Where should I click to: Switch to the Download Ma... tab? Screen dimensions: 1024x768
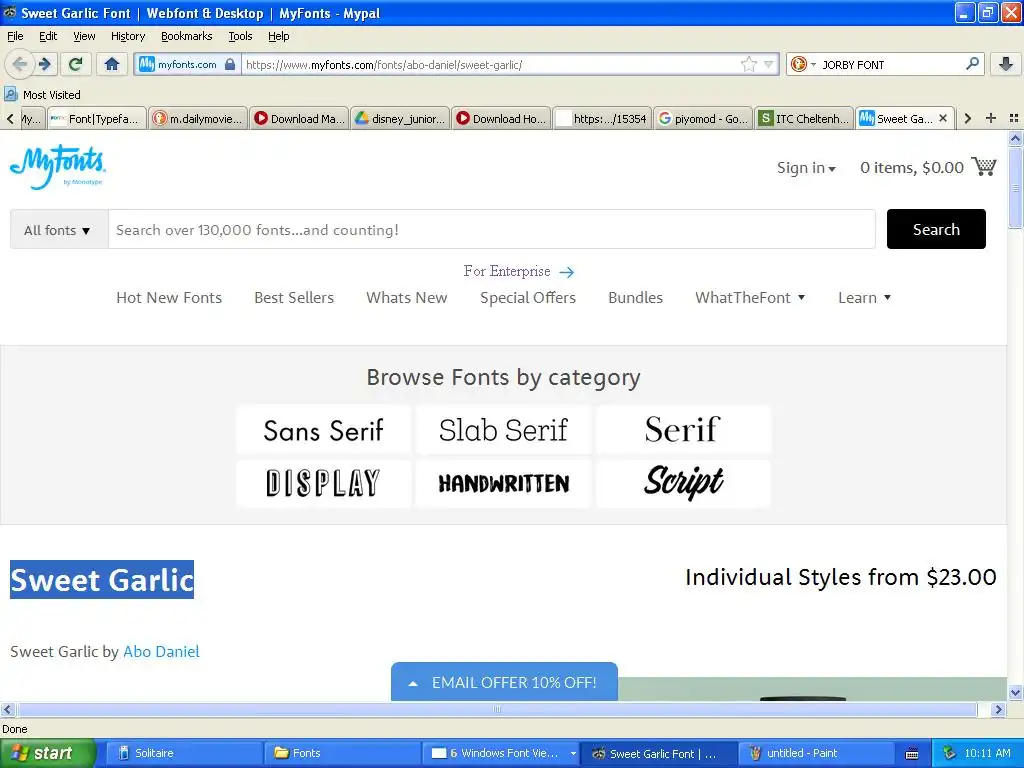tap(299, 118)
